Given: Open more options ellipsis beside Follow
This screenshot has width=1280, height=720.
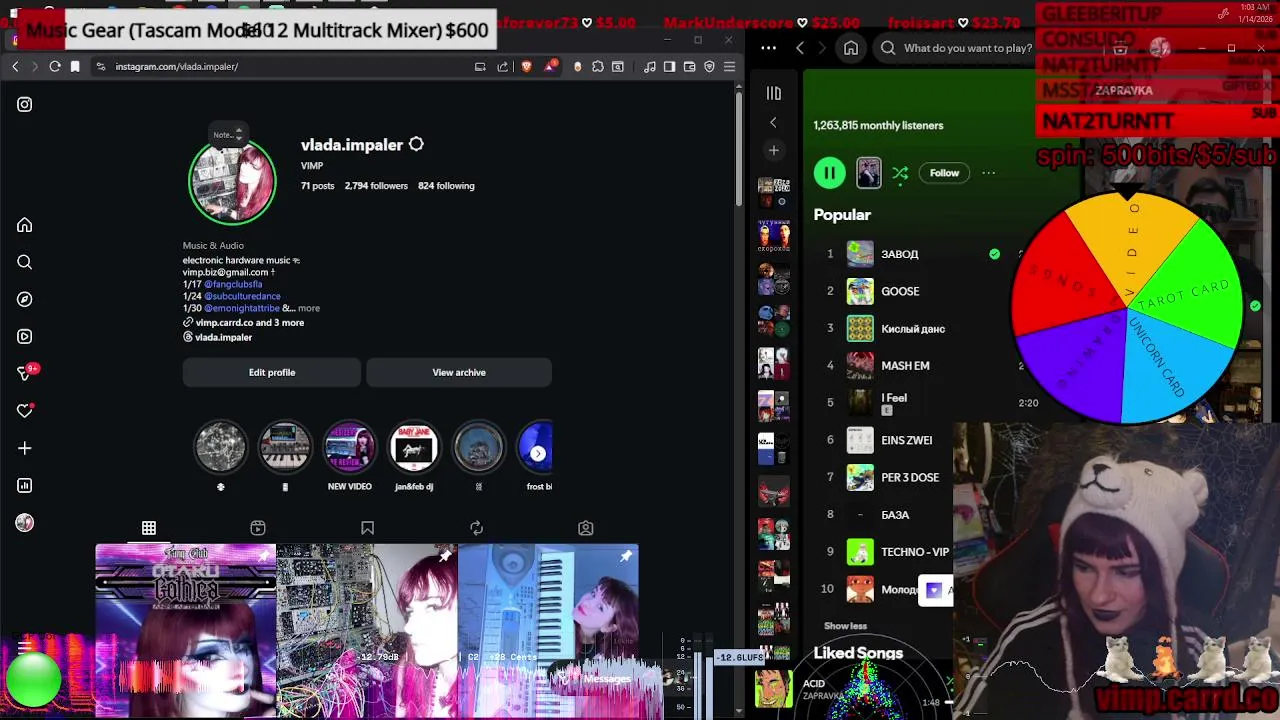Looking at the screenshot, I should pos(988,173).
